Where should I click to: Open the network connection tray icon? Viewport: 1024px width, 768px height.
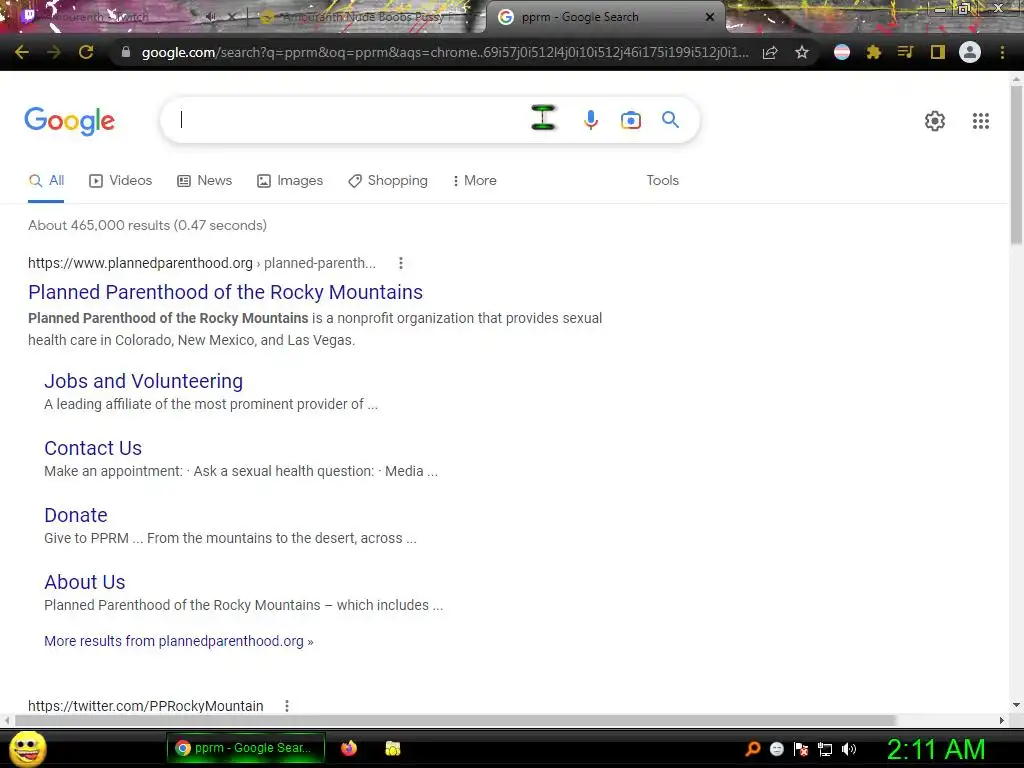825,749
